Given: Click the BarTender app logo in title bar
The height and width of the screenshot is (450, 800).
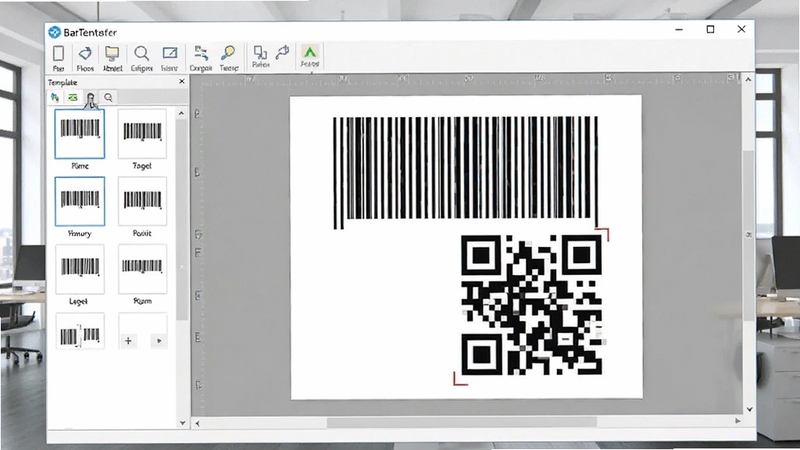Looking at the screenshot, I should click(x=55, y=32).
